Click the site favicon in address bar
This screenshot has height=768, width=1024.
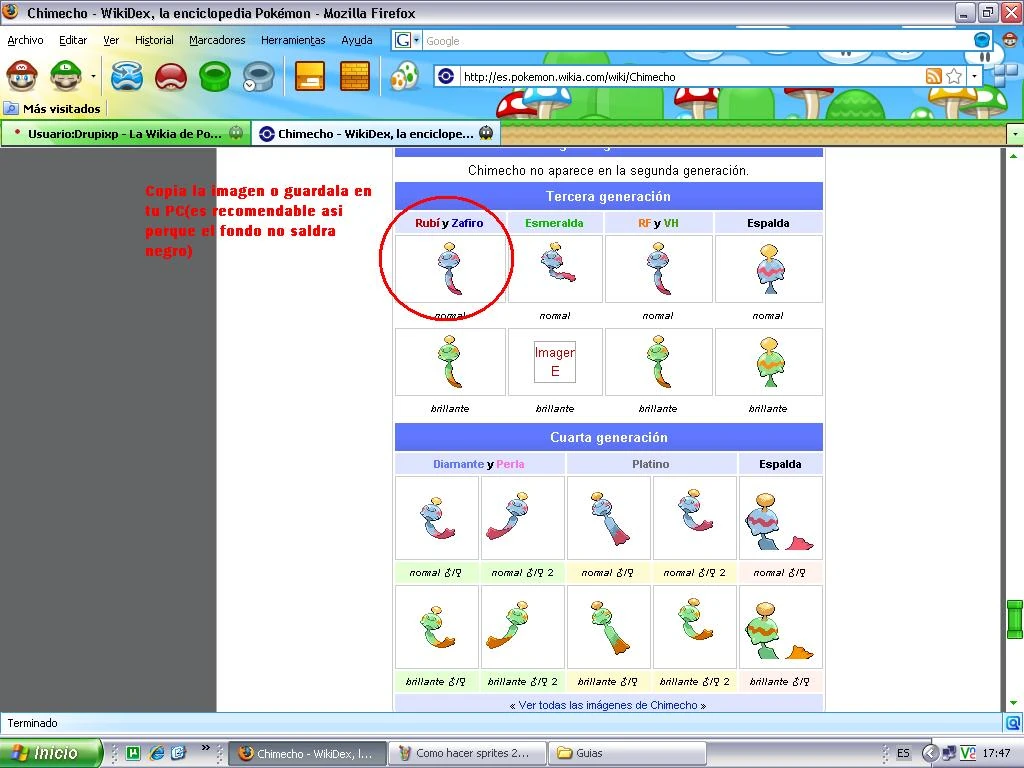tap(446, 76)
